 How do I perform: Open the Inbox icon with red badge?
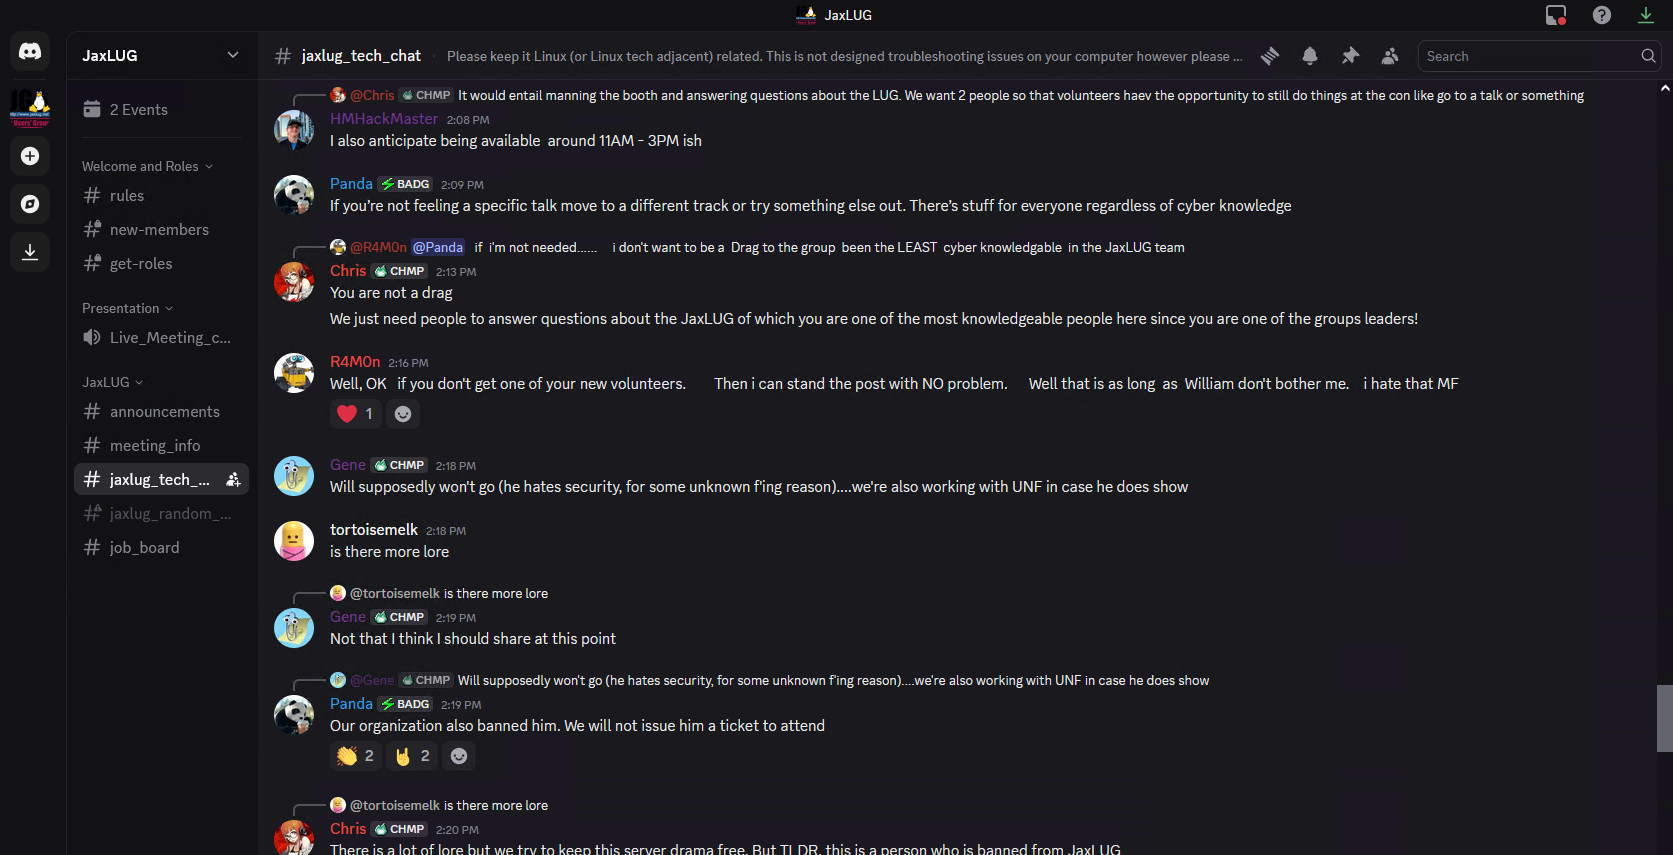(1554, 15)
